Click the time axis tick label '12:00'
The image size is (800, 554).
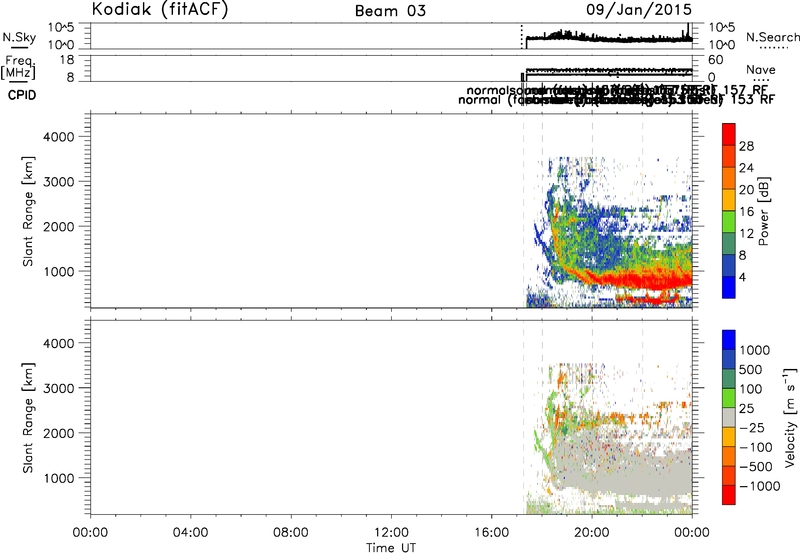coord(391,533)
